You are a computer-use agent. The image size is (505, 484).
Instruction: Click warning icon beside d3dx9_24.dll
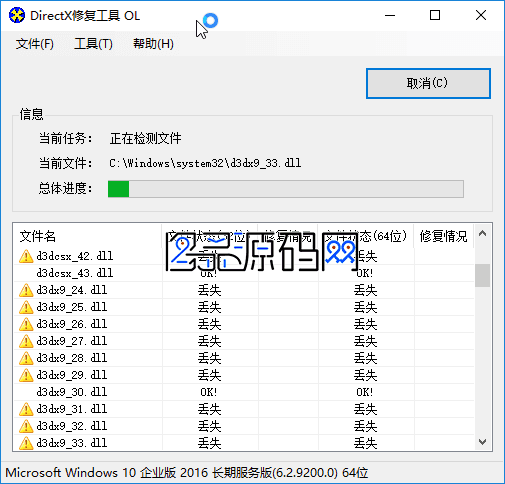pyautogui.click(x=26, y=290)
